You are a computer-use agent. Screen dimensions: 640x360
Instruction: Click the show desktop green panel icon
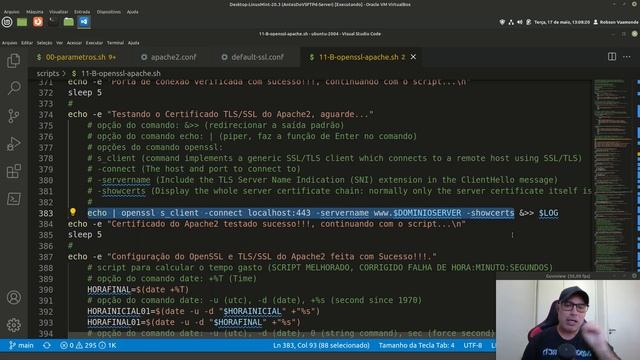(x=22, y=22)
